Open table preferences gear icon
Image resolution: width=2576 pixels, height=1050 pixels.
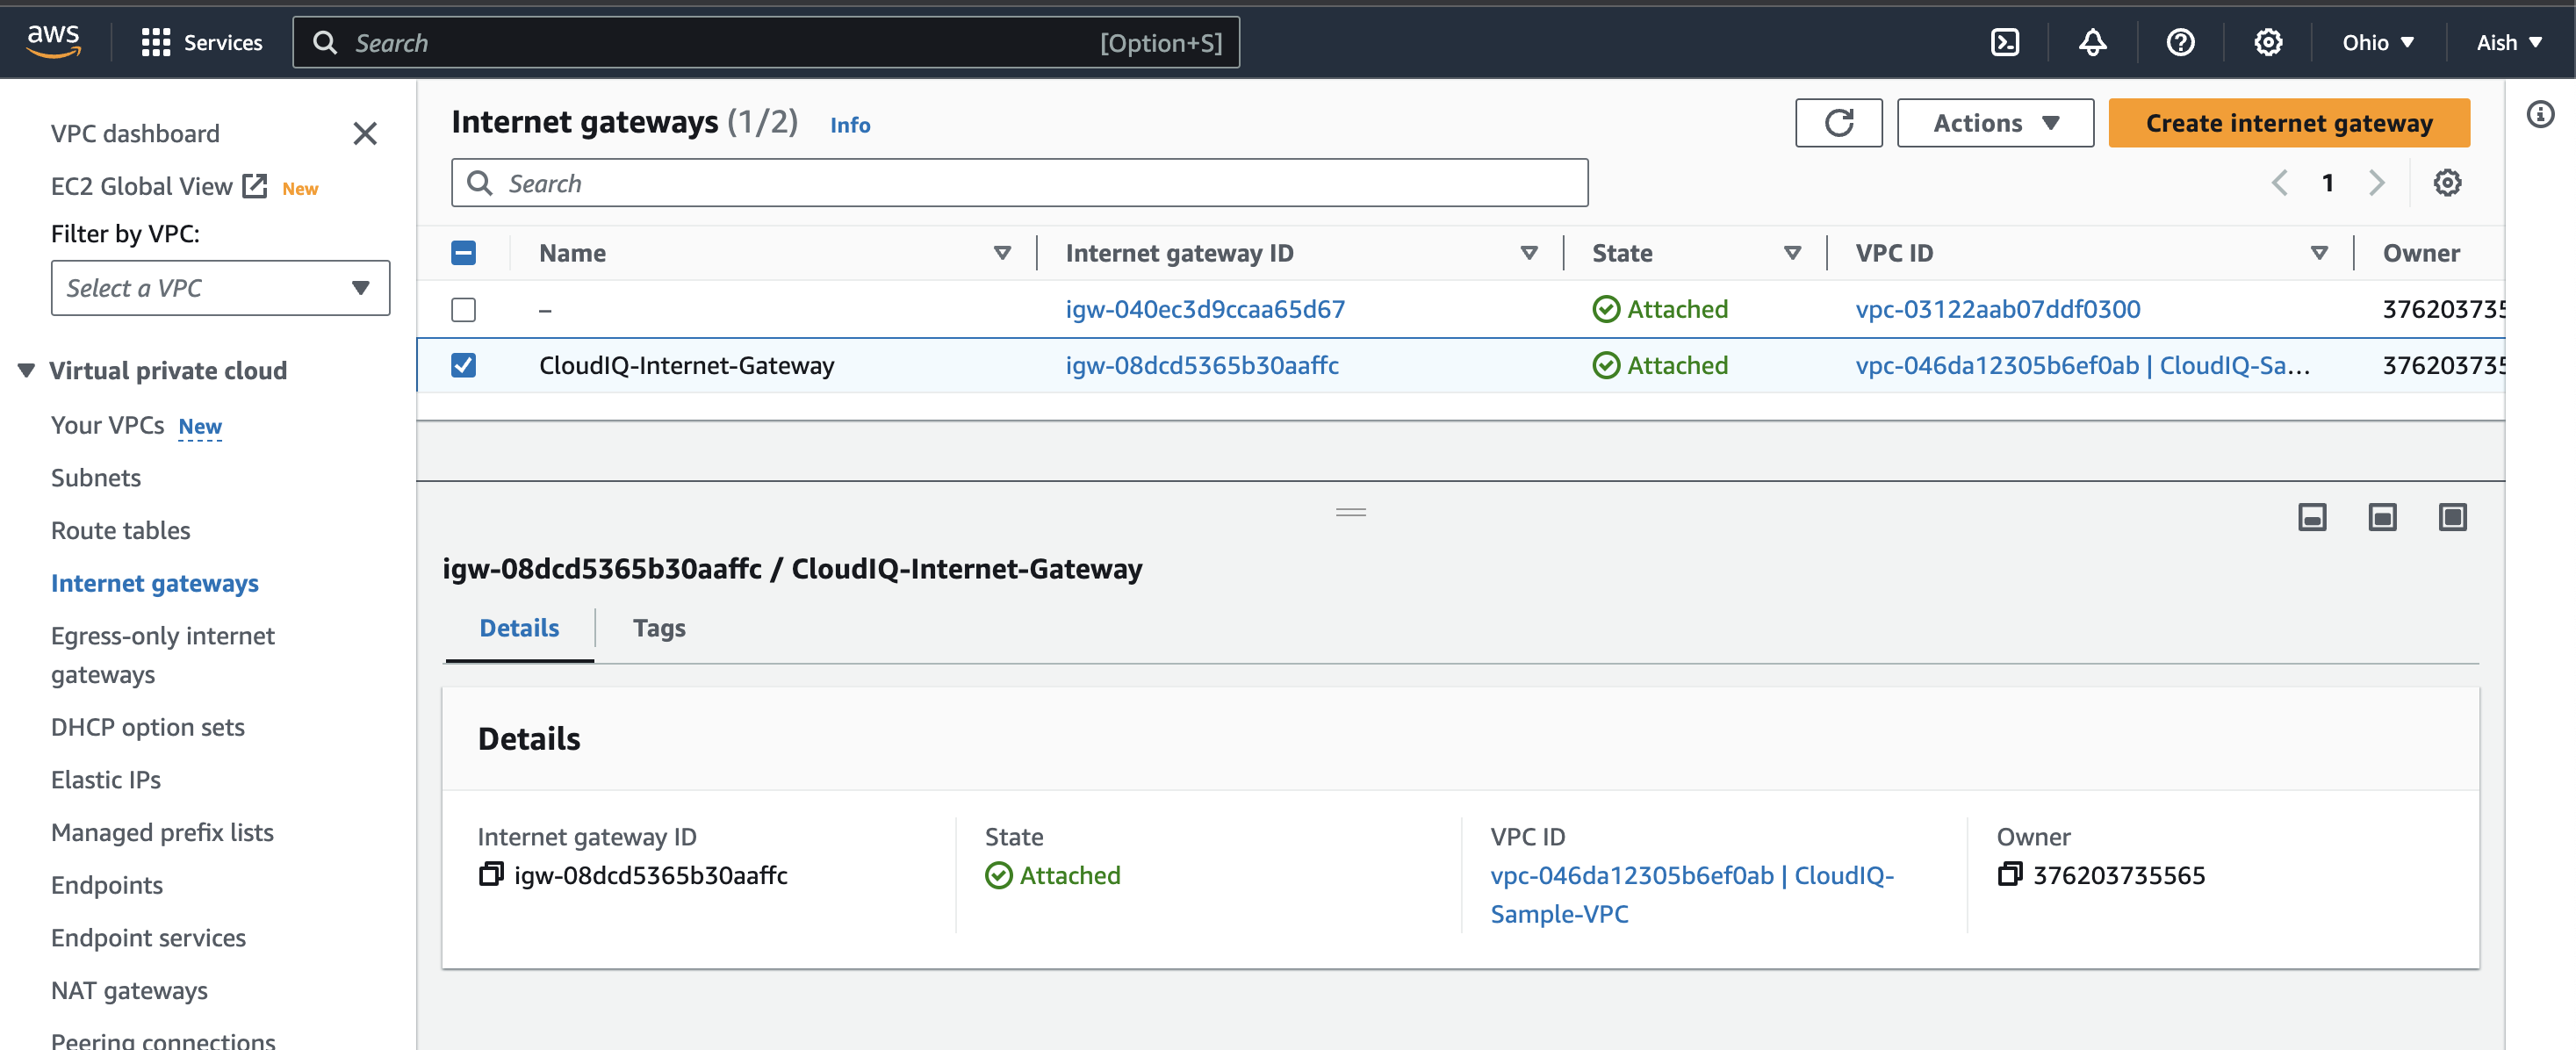(x=2447, y=183)
